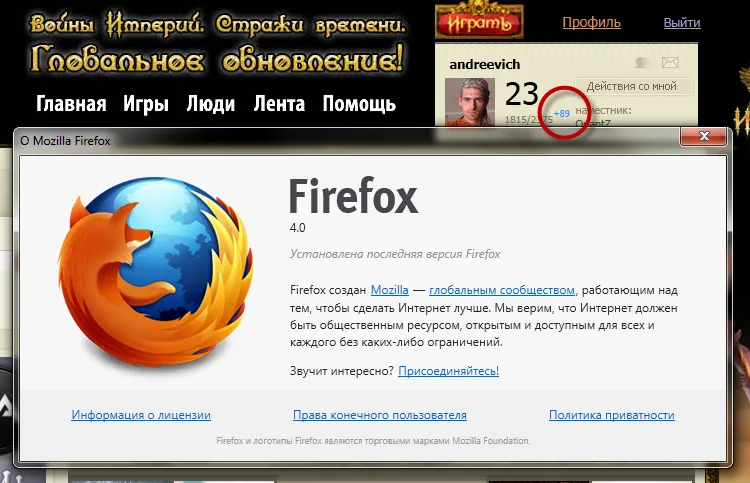Follow the Mozilla link
This screenshot has height=483, width=750.
390,290
